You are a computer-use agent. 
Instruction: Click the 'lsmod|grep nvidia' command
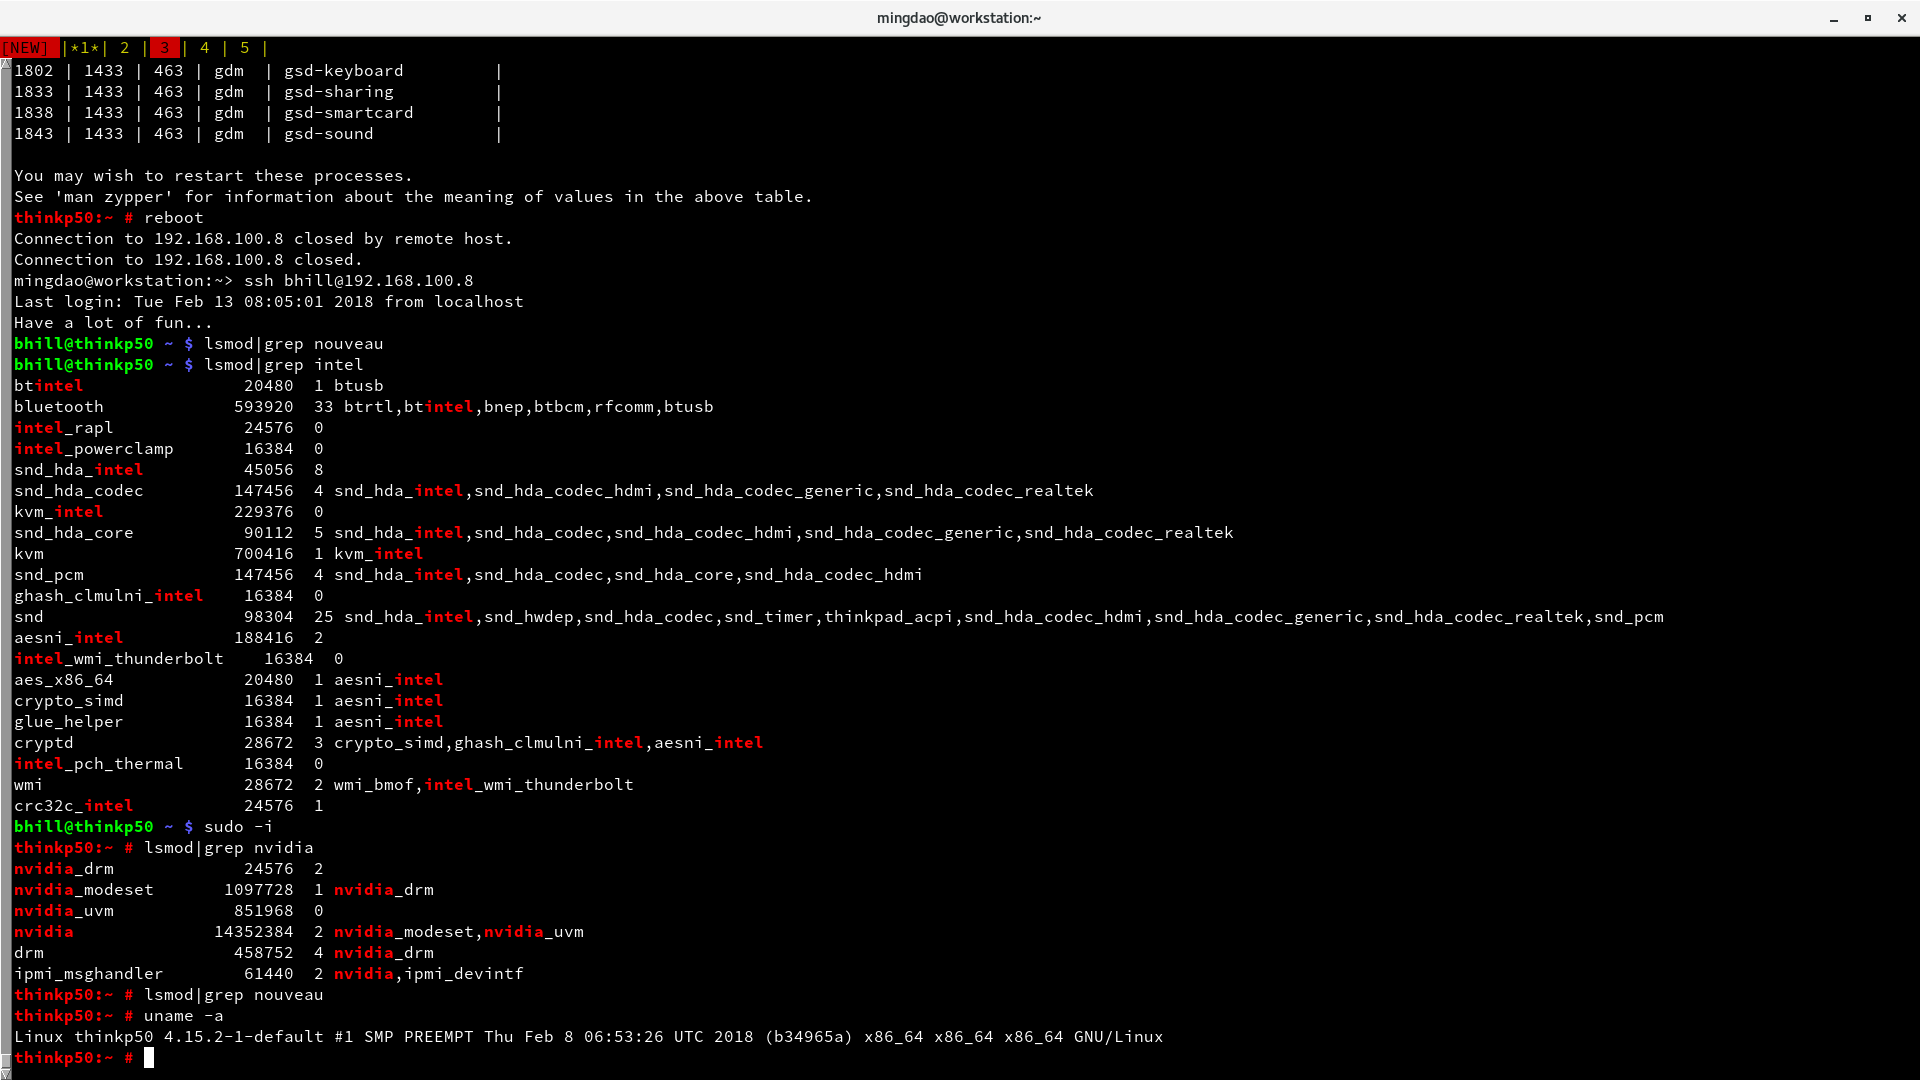tap(229, 848)
